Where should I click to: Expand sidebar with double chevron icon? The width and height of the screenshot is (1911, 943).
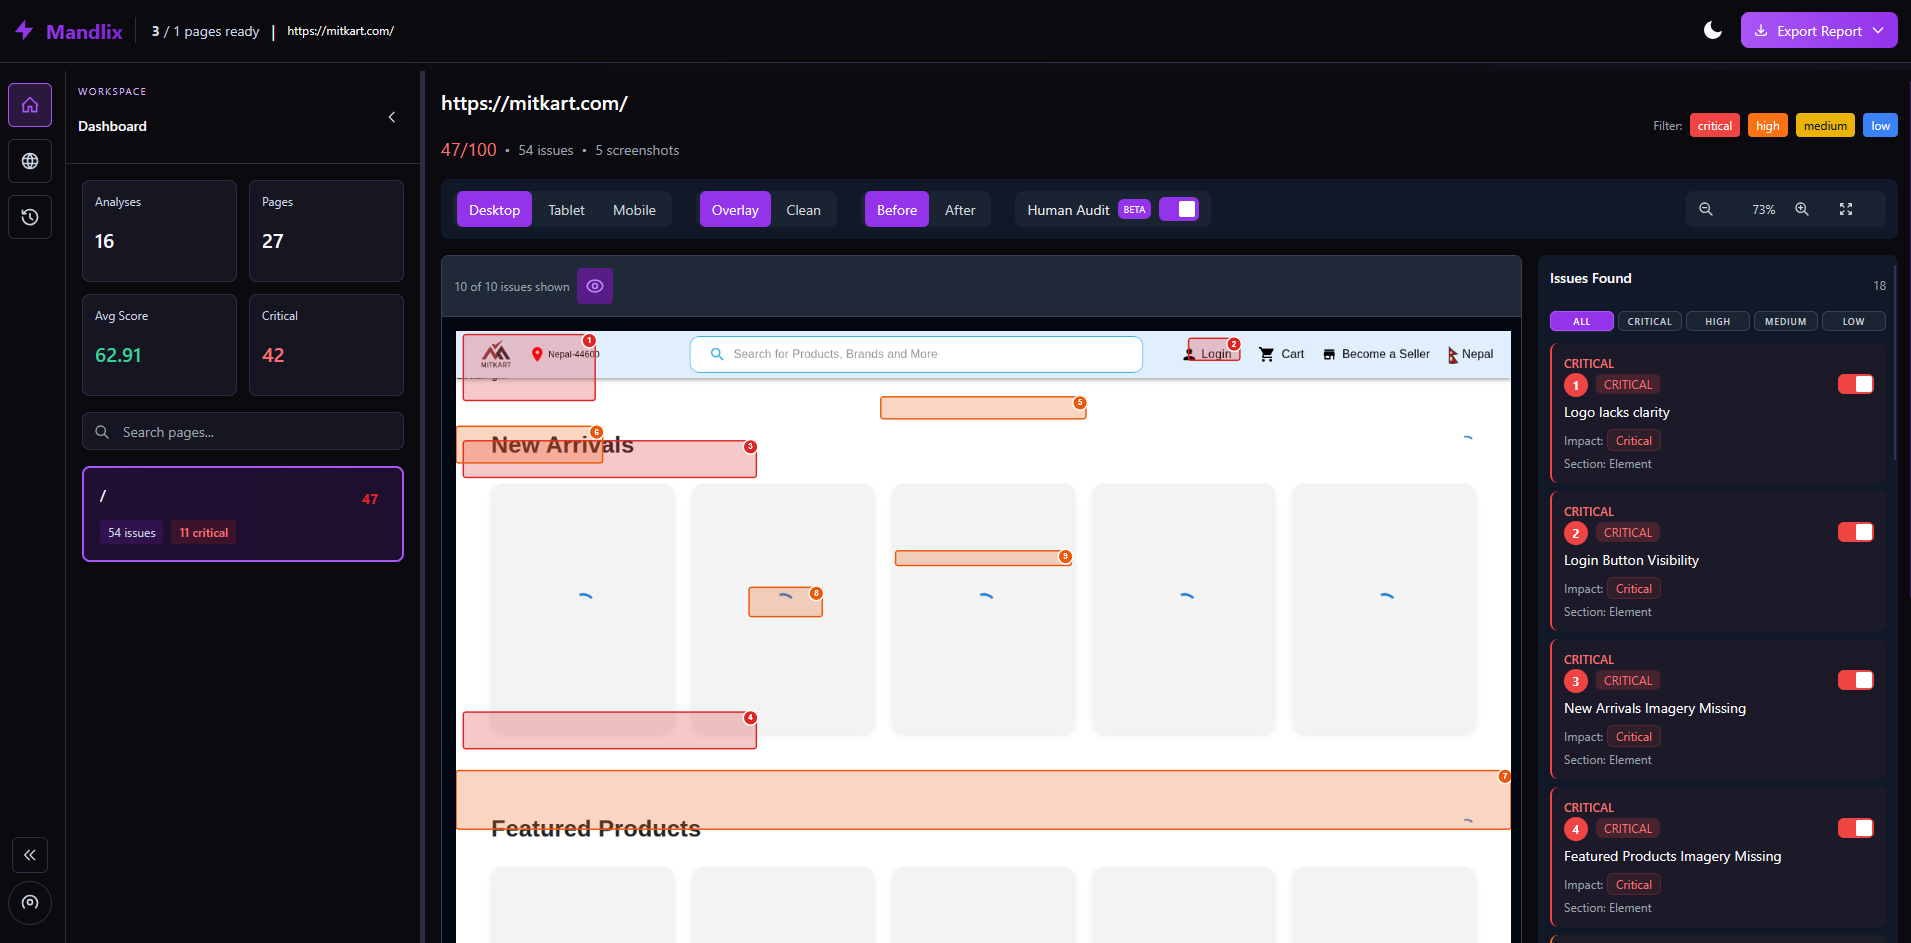coord(30,855)
